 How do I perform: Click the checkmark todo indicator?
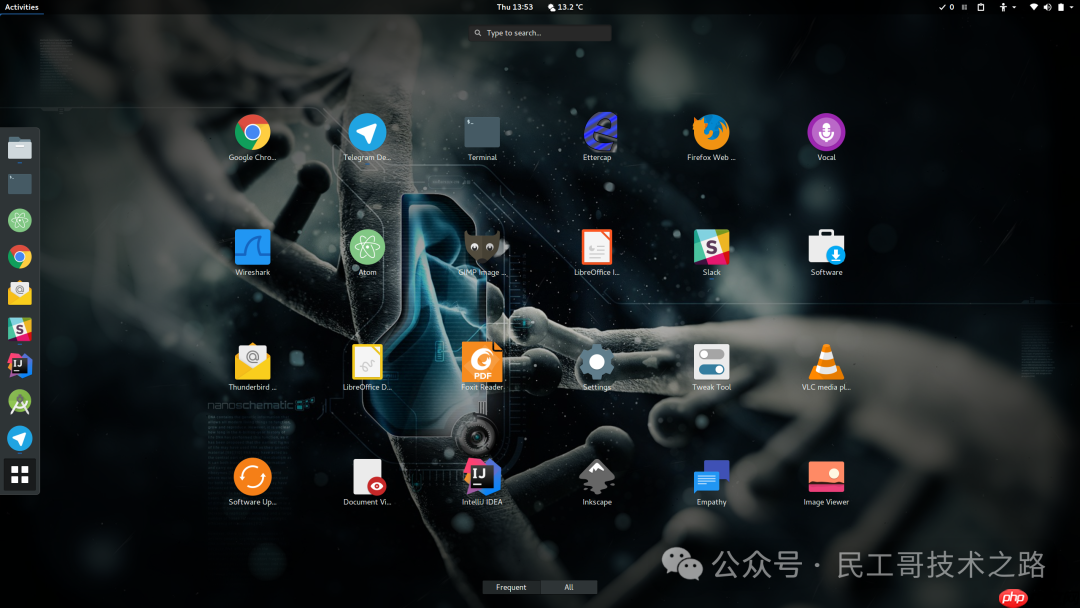pos(946,7)
